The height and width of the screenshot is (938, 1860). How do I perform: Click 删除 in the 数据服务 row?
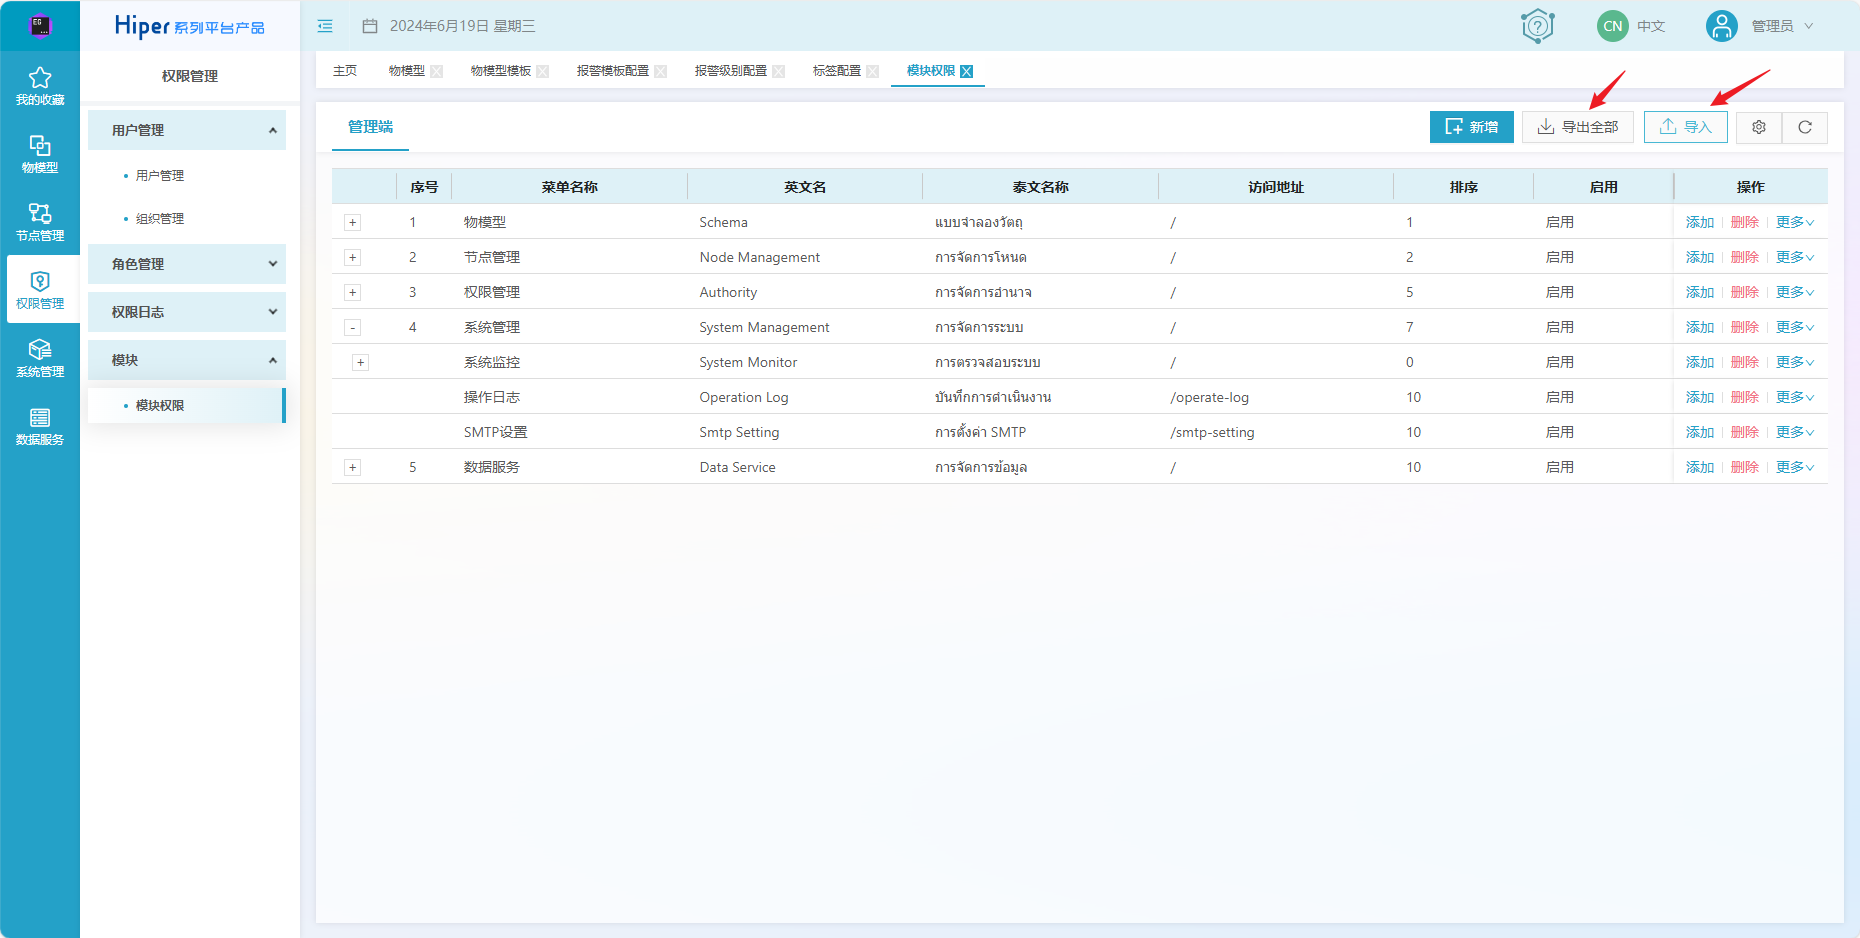click(x=1745, y=467)
